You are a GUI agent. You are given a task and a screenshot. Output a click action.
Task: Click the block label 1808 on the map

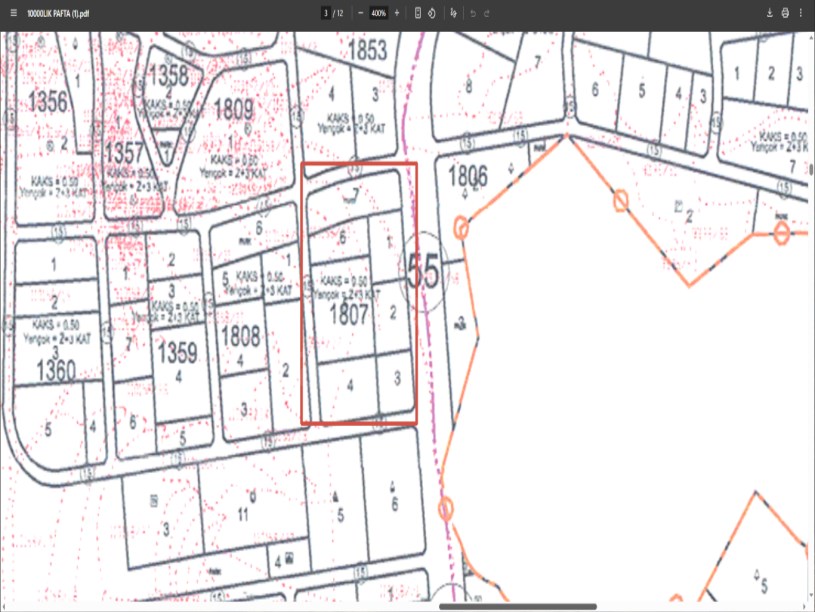click(240, 335)
